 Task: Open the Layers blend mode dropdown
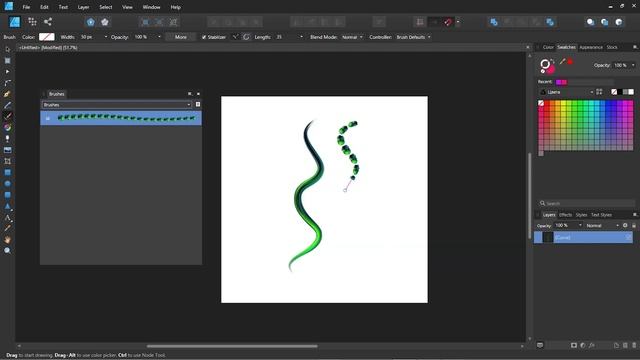point(602,225)
